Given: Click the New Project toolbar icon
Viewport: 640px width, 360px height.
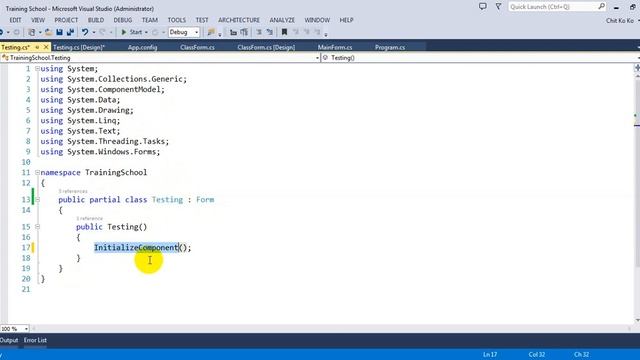Looking at the screenshot, I should (x=31, y=32).
